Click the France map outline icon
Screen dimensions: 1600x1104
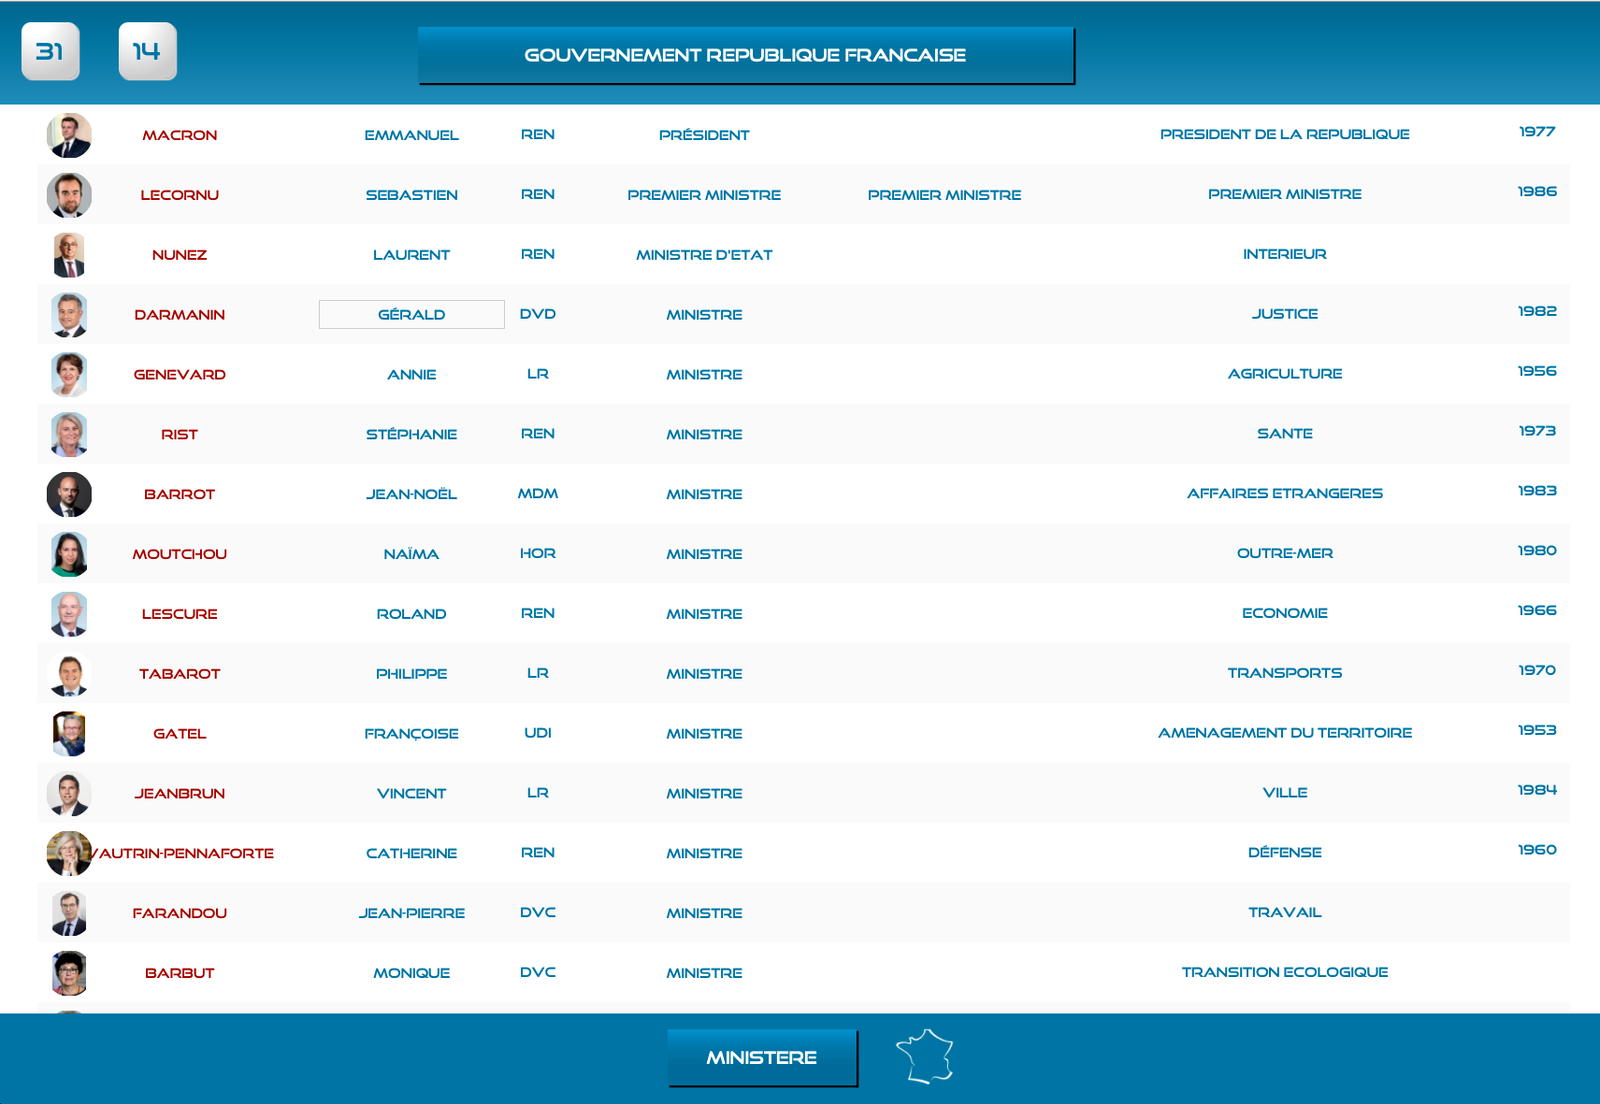pos(925,1057)
